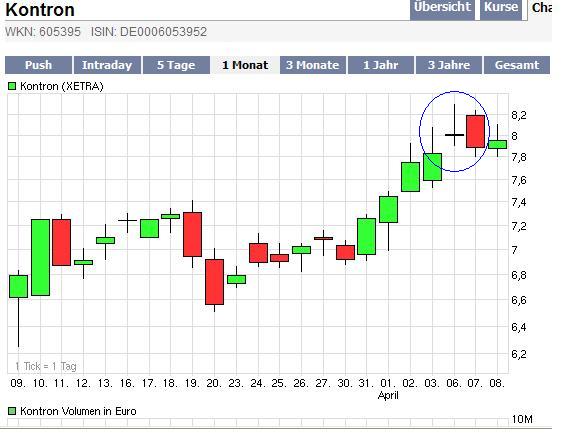Click the 8,2 price axis label

pyautogui.click(x=519, y=115)
